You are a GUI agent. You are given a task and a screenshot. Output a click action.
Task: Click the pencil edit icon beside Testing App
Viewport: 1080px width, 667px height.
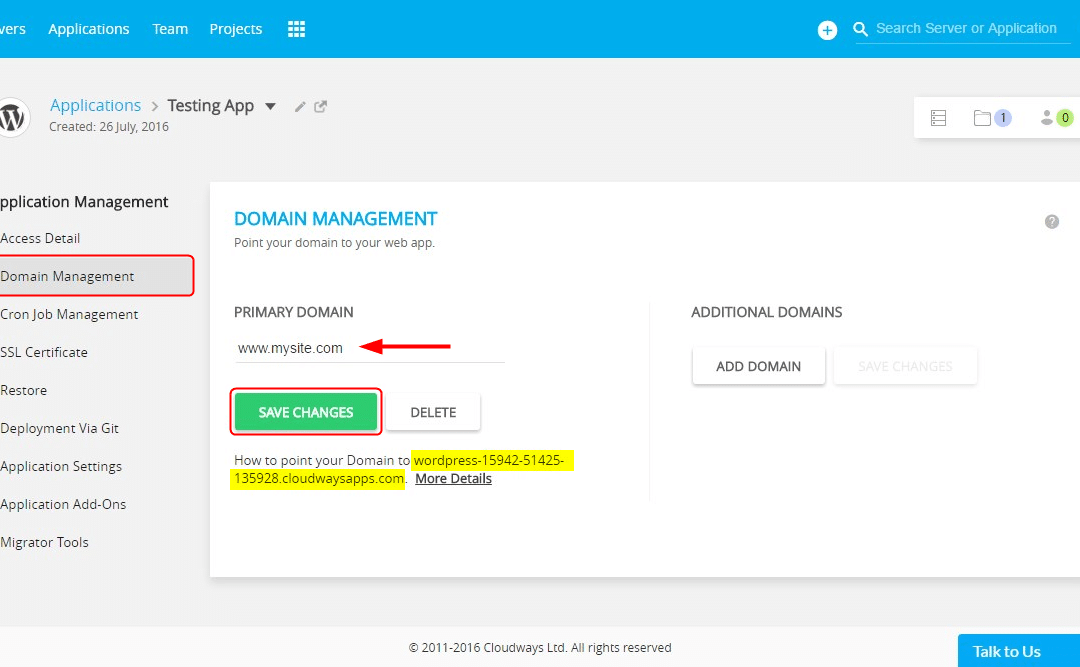[300, 107]
